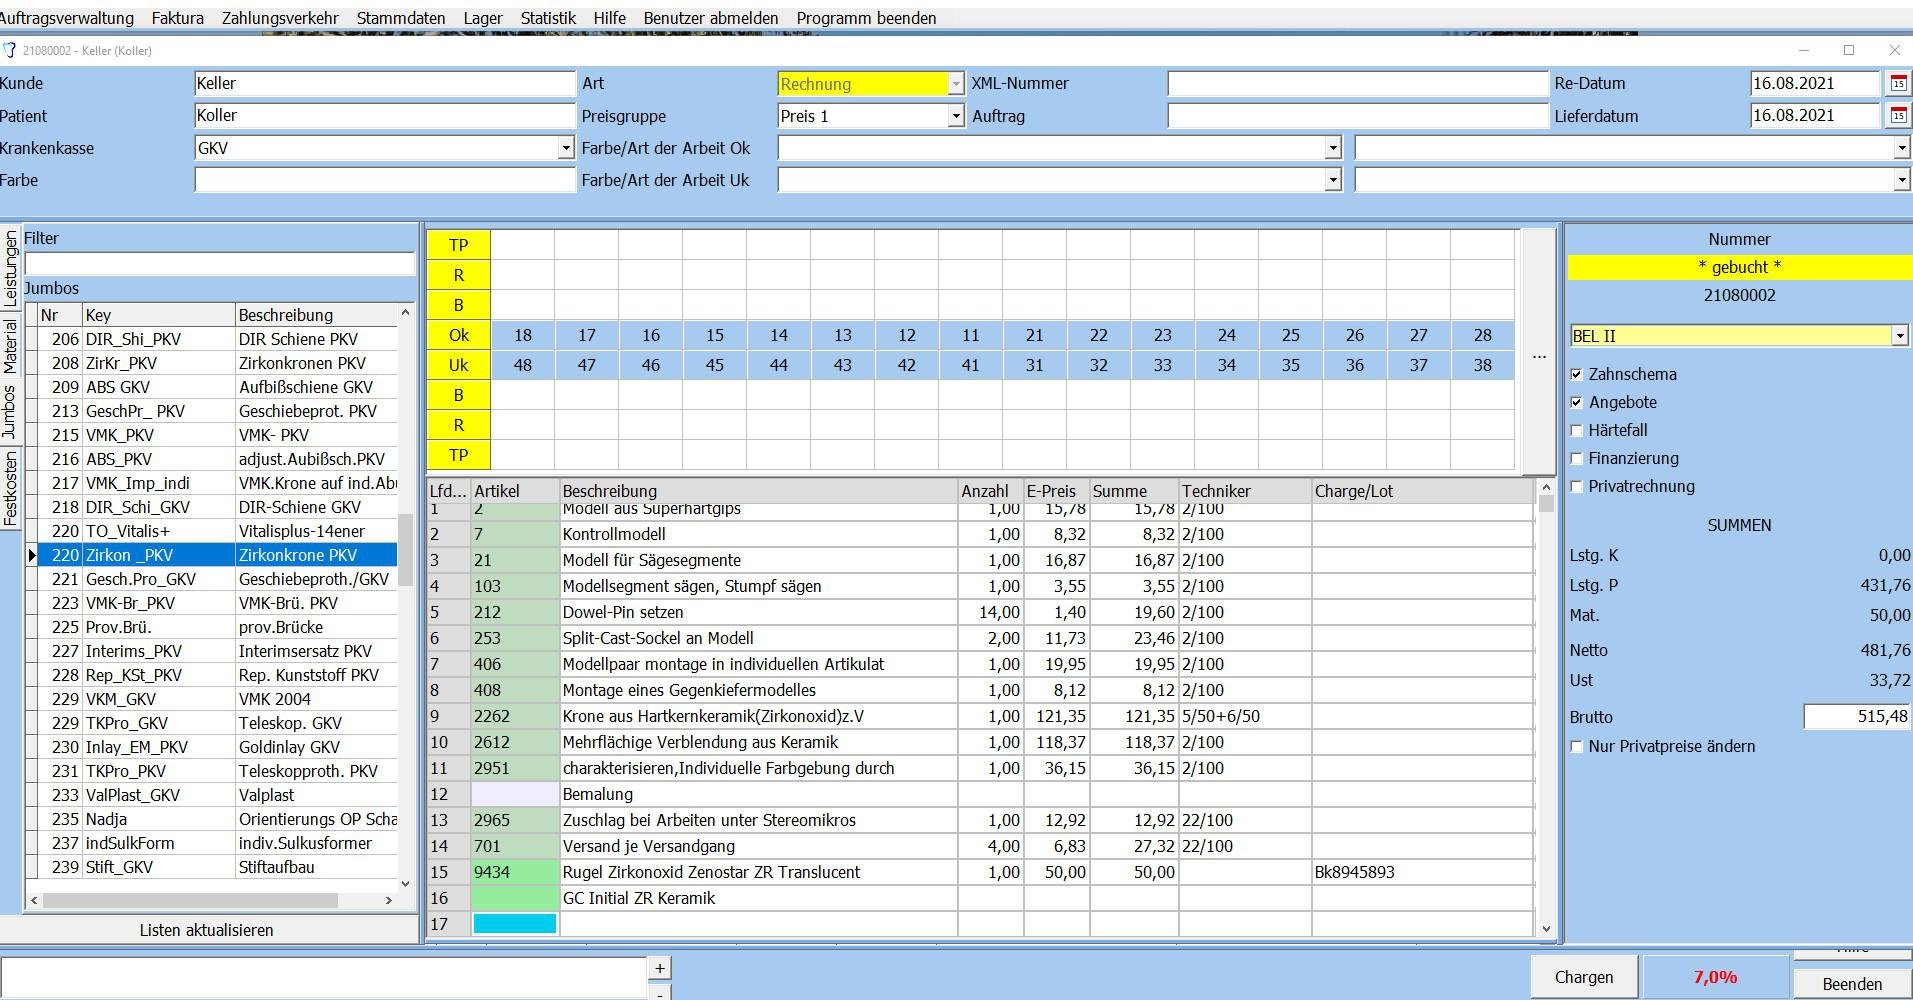Open the Re-Datum calendar picker
1913x1000 pixels.
[x=1898, y=84]
